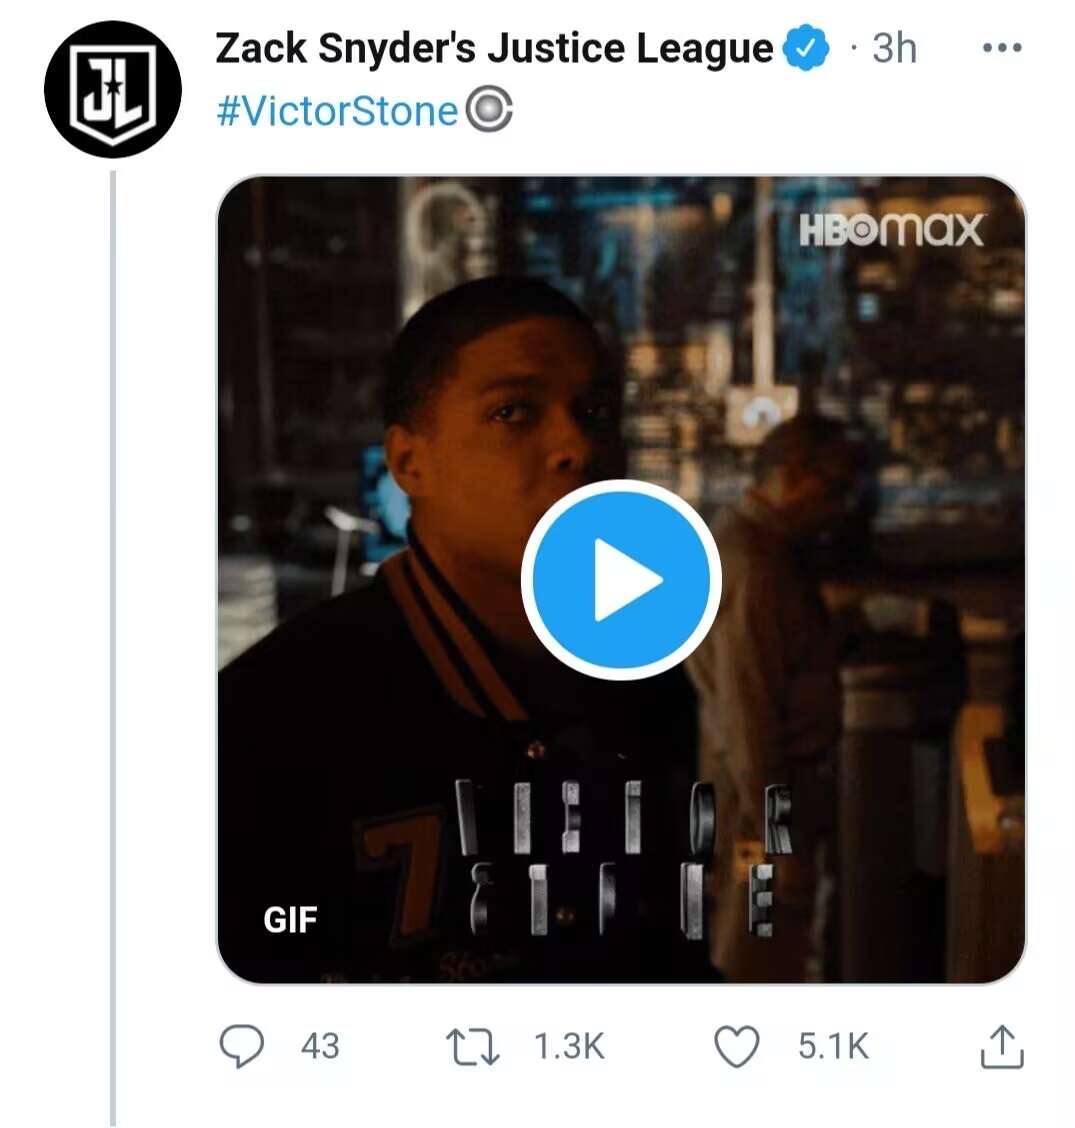Viewport: 1075px width, 1128px height.
Task: Click the HBO Max watermark in the GIF
Action: (891, 231)
